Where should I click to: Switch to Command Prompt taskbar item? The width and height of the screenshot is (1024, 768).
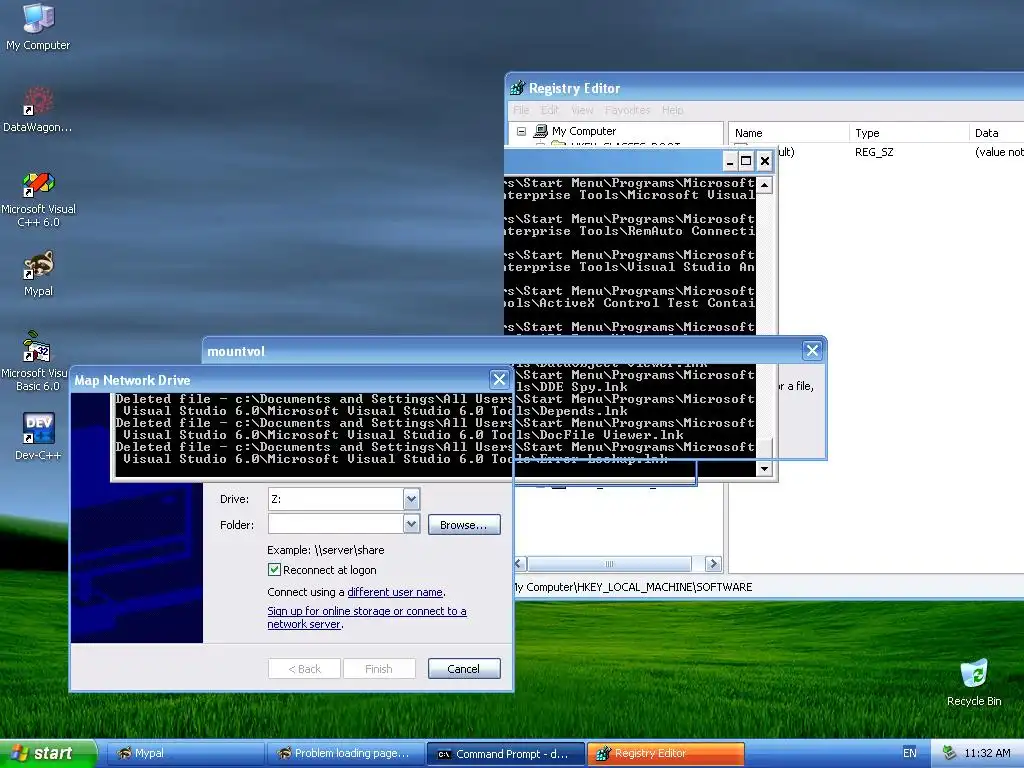[x=505, y=754]
